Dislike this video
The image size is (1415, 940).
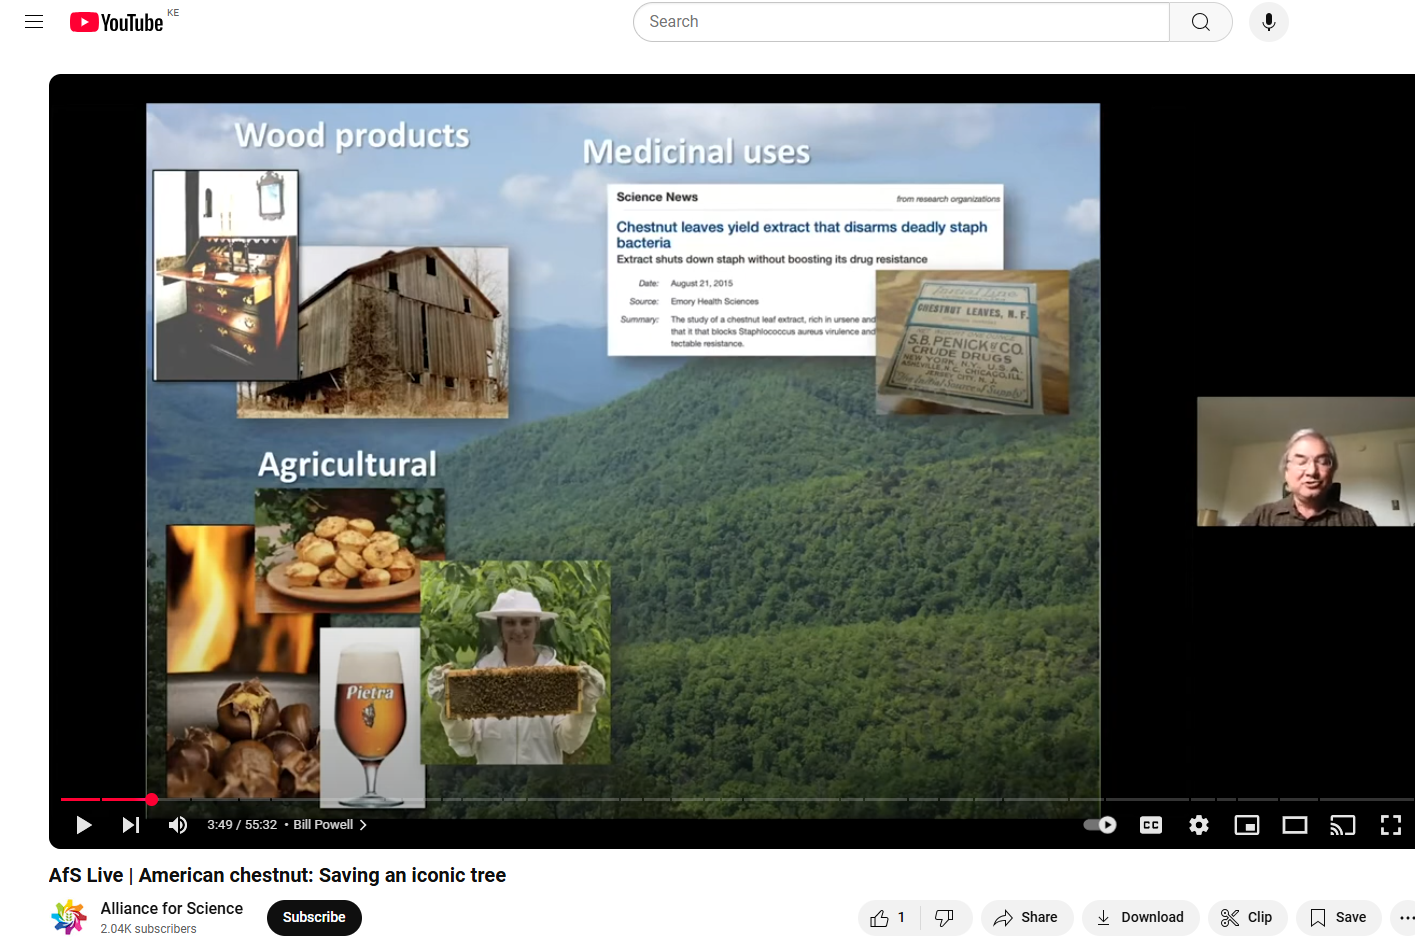pyautogui.click(x=945, y=917)
